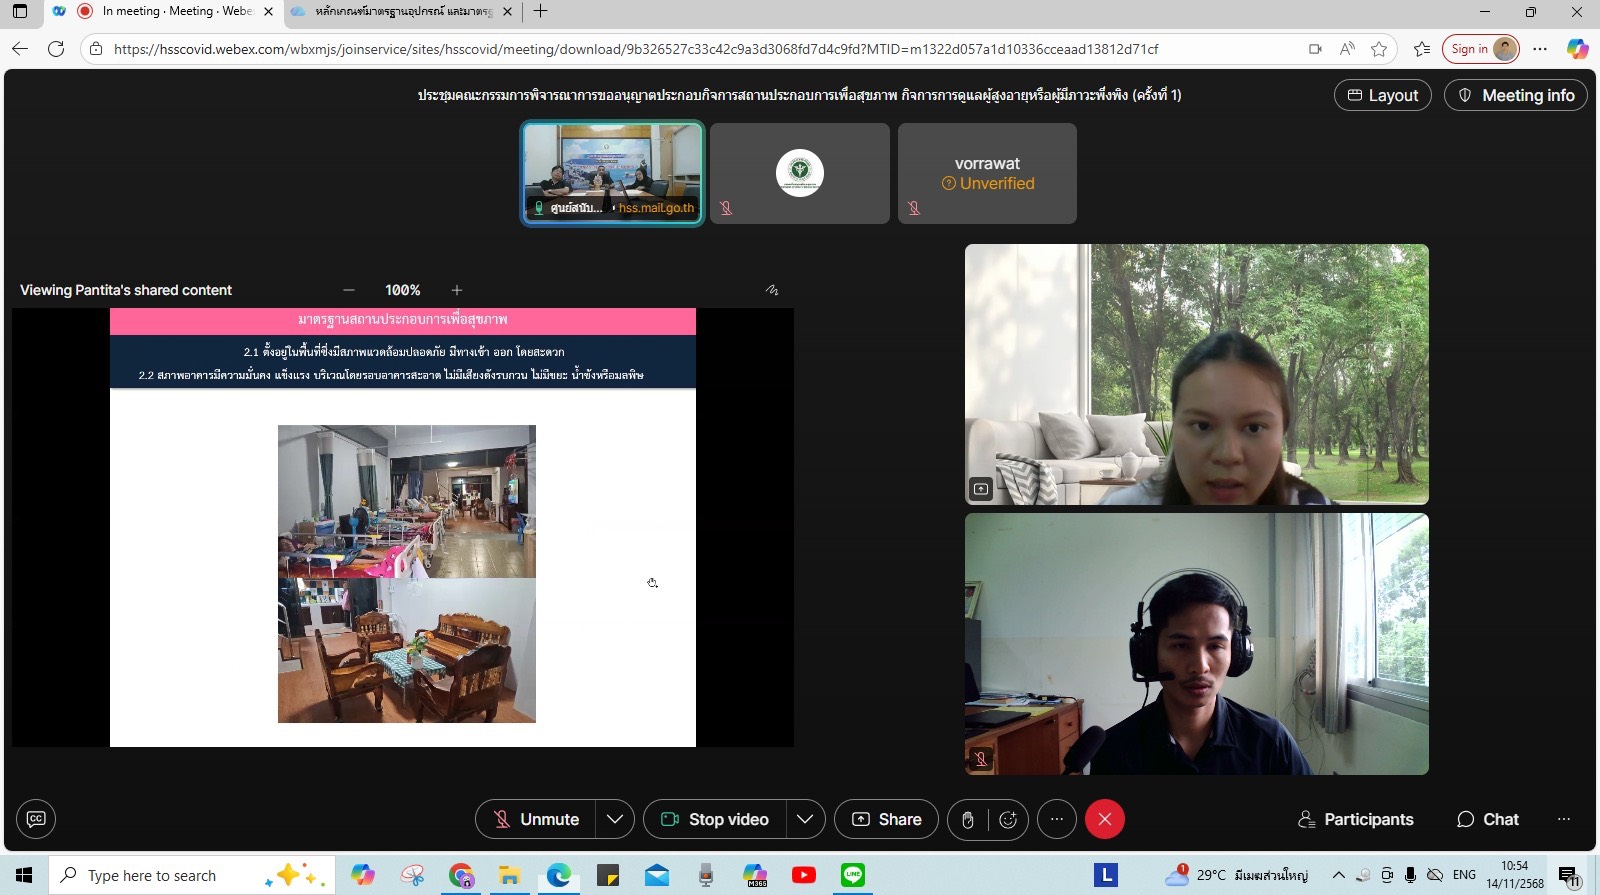Click the annotate pencil icon
Viewport: 1600px width, 895px height.
coord(772,290)
